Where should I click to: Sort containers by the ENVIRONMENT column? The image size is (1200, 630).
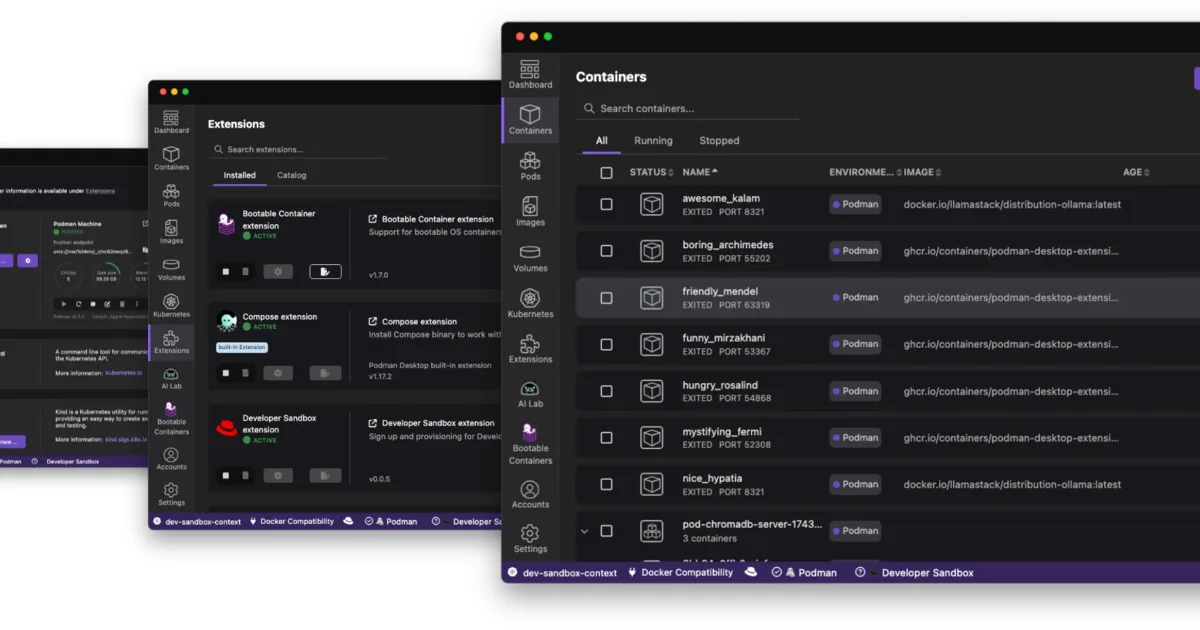point(865,172)
